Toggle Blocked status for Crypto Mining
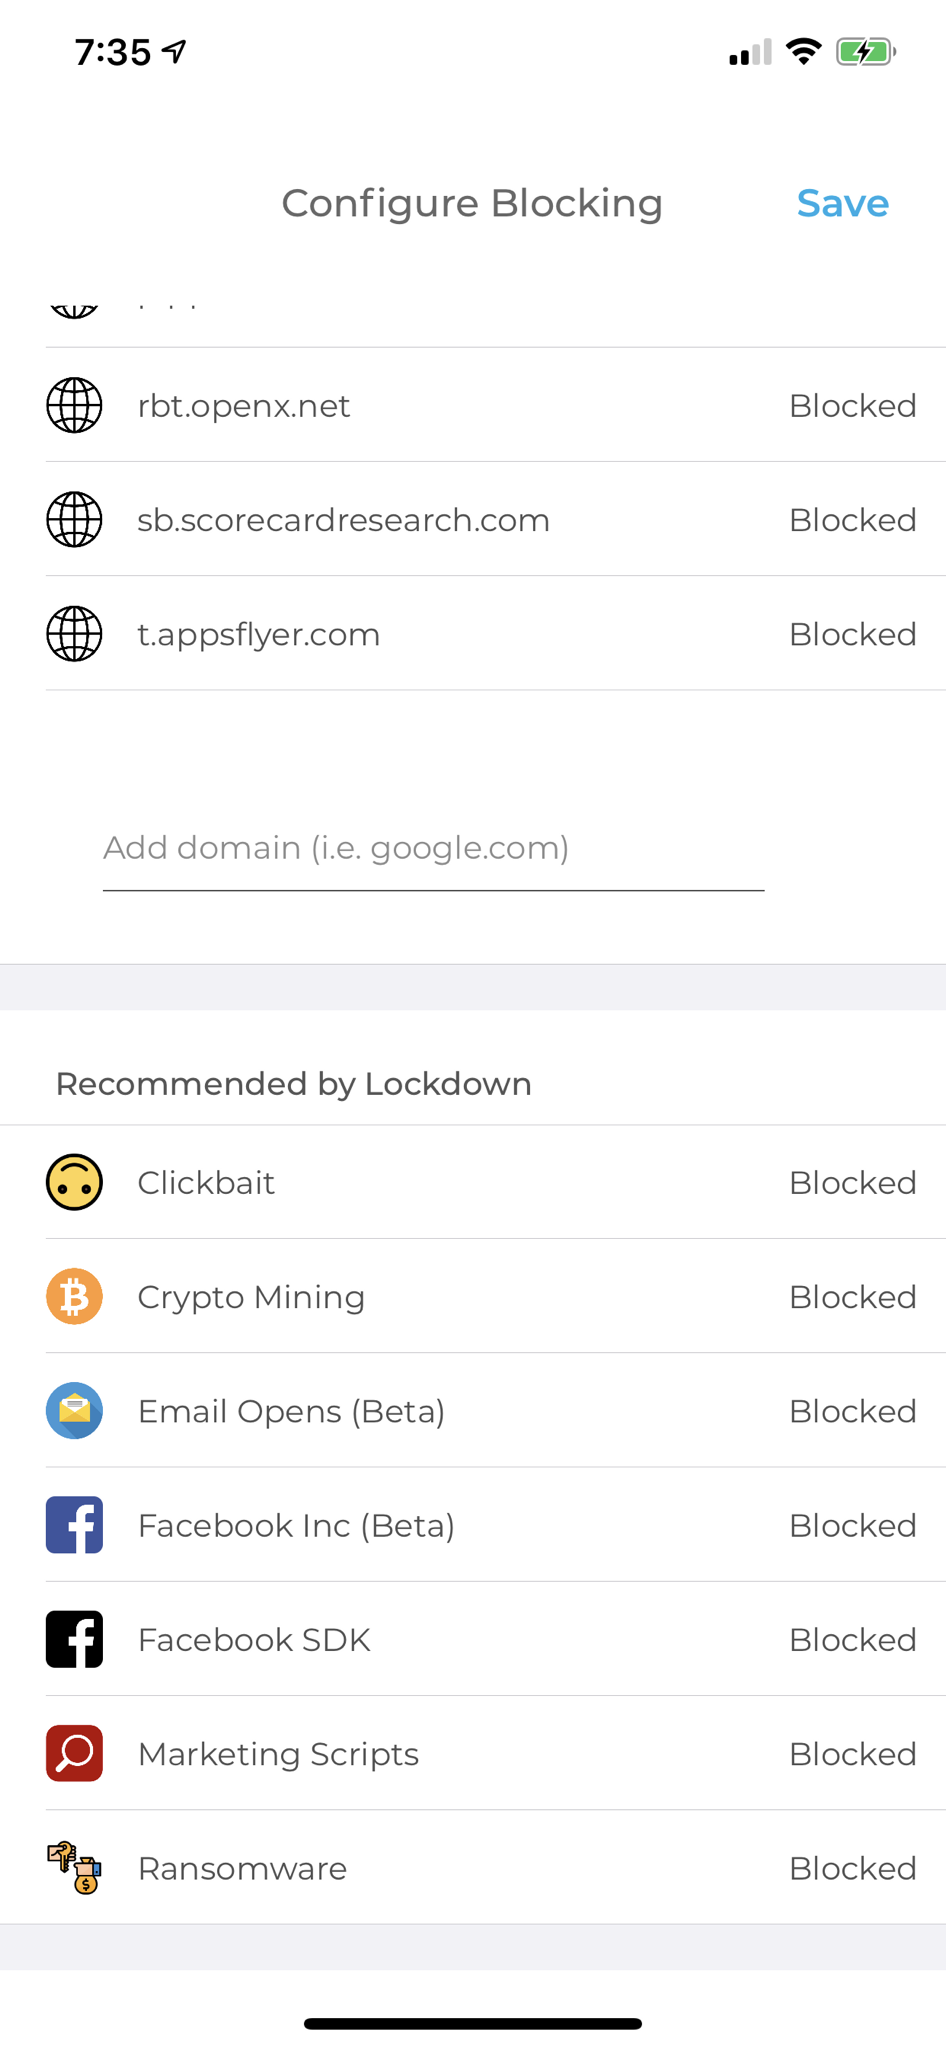The height and width of the screenshot is (2048, 946). tap(852, 1296)
